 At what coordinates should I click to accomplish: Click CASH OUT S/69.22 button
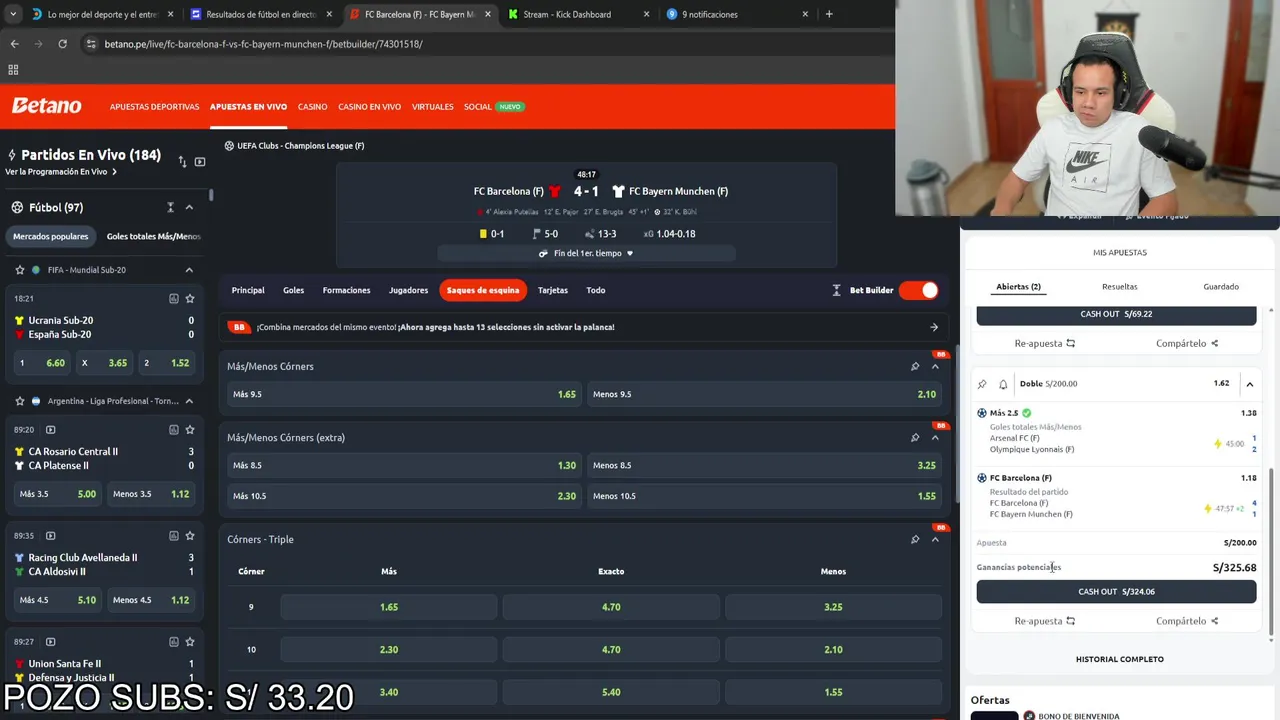[1116, 314]
